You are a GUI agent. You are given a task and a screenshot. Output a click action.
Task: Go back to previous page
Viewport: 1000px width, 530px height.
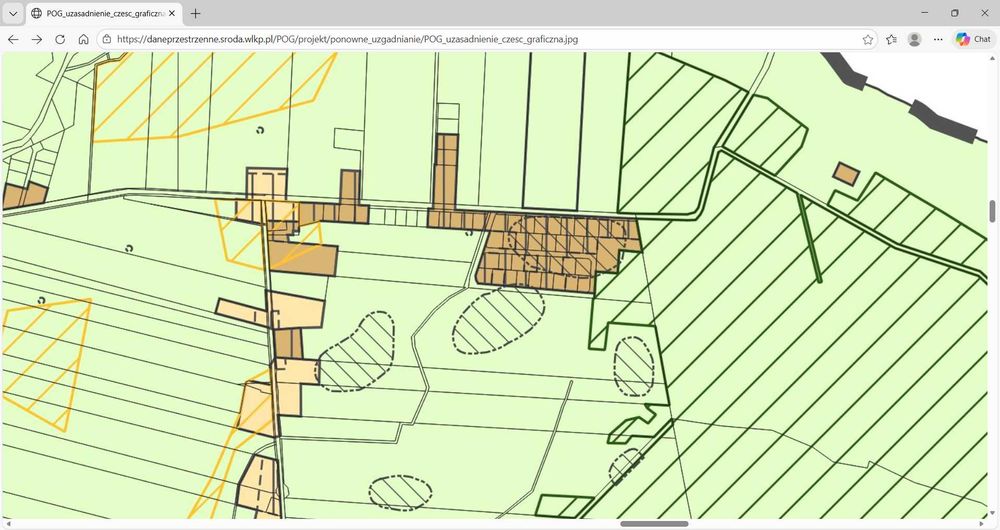coord(13,39)
